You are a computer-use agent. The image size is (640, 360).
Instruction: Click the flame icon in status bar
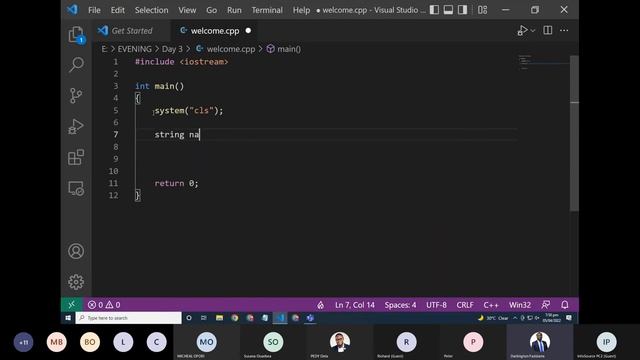pyautogui.click(x=320, y=305)
